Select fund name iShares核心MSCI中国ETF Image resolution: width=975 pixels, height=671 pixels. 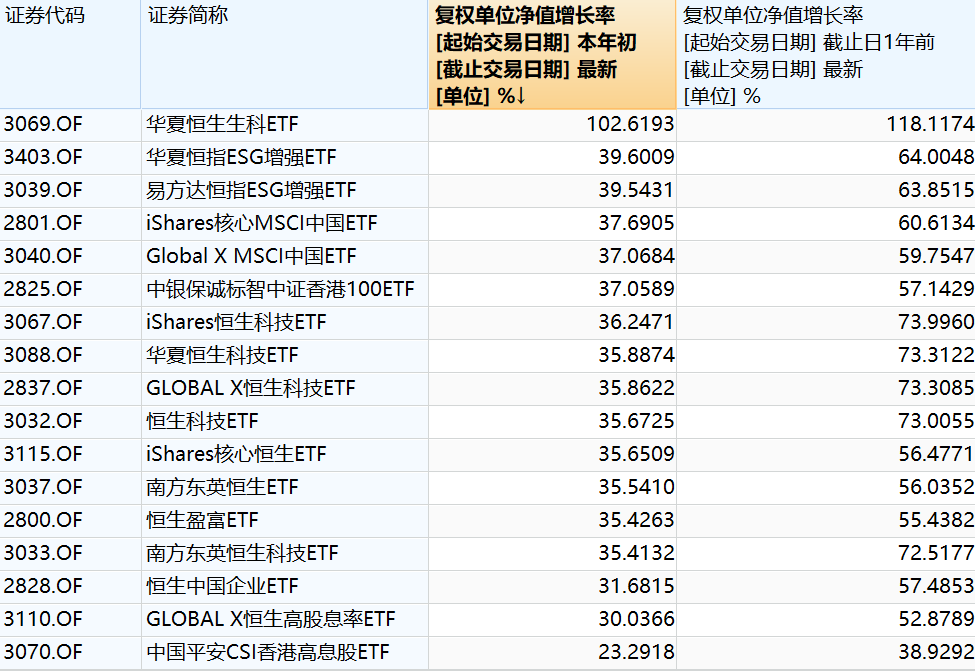point(262,223)
